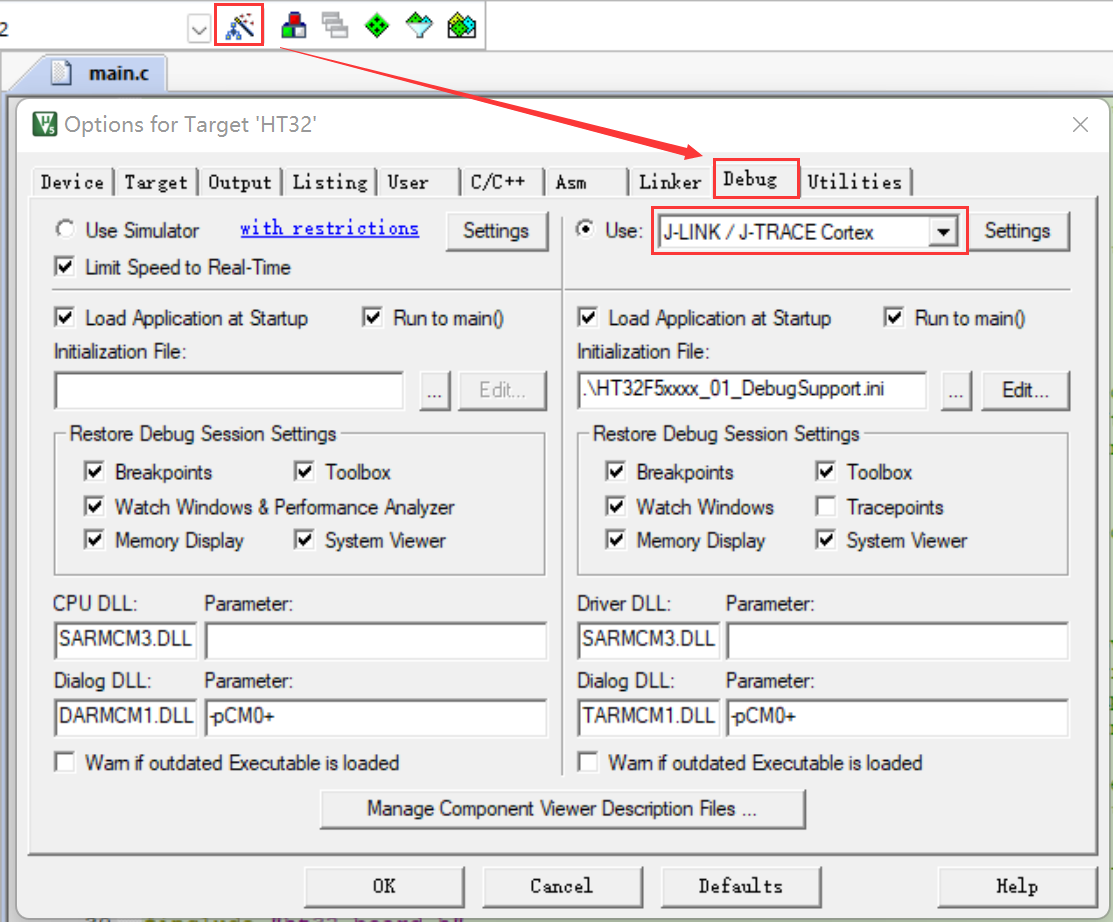Viewport: 1113px width, 922px height.
Task: Switch to the C/C++ tab
Action: click(497, 182)
